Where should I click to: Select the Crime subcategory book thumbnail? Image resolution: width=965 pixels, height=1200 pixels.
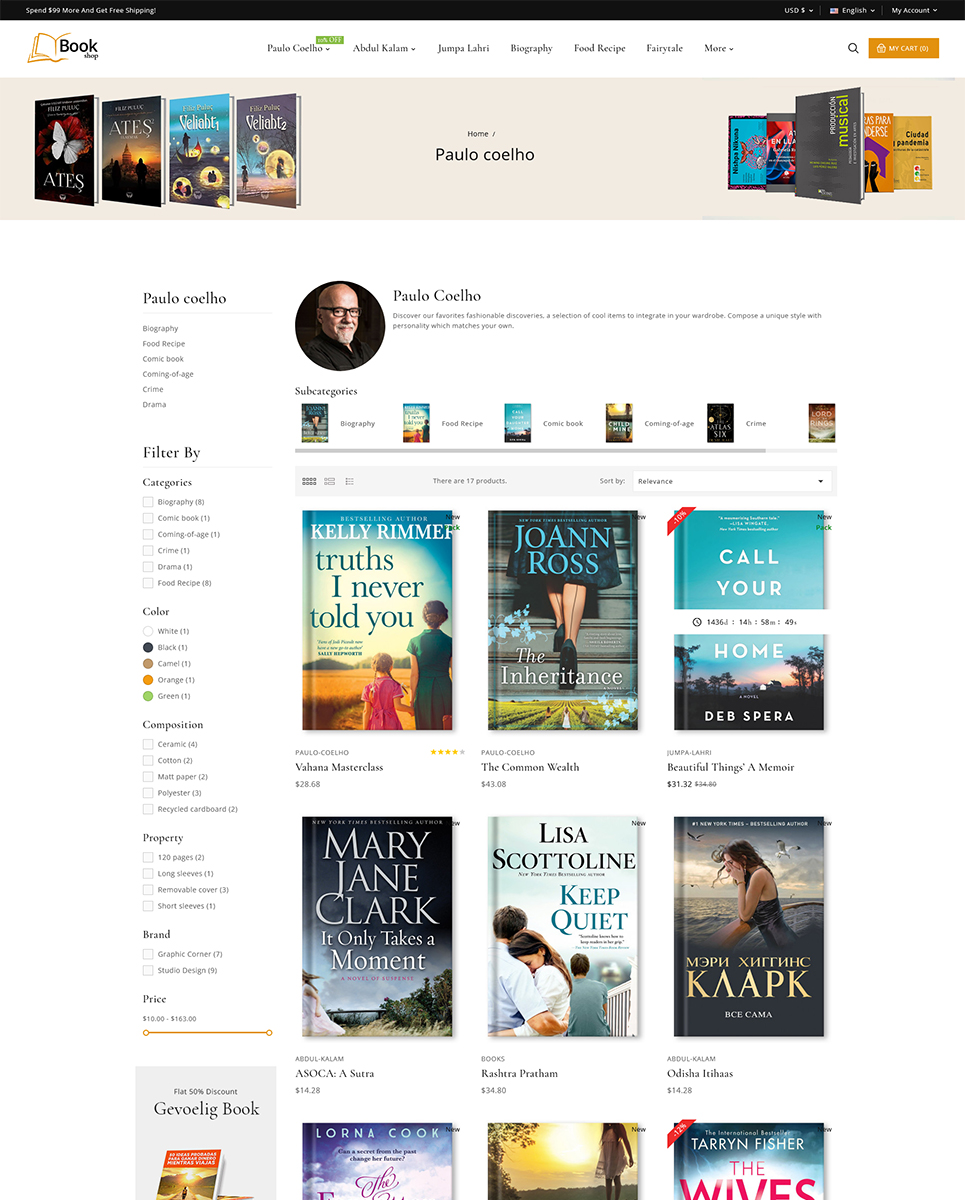720,423
